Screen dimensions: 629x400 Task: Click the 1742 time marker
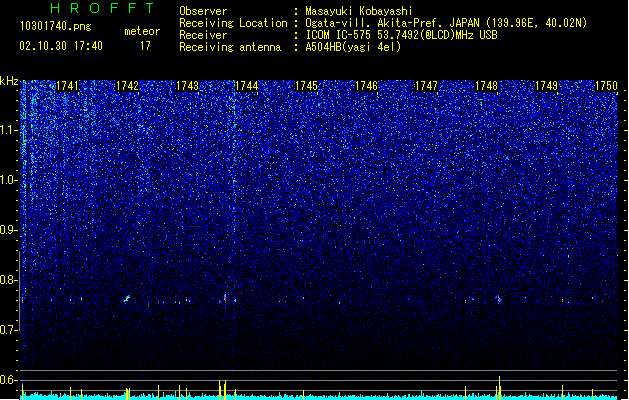coord(127,86)
